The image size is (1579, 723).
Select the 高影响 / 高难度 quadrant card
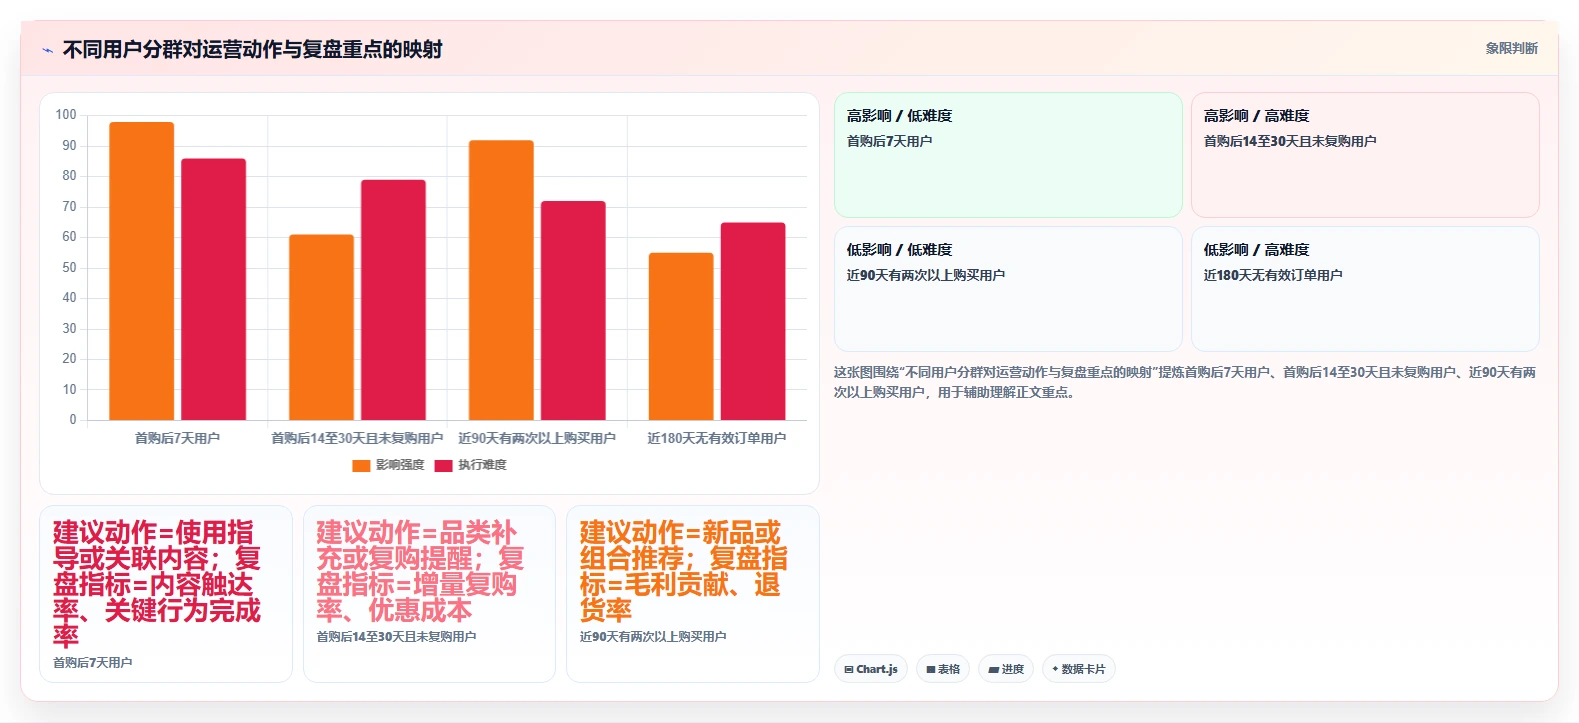(1365, 155)
